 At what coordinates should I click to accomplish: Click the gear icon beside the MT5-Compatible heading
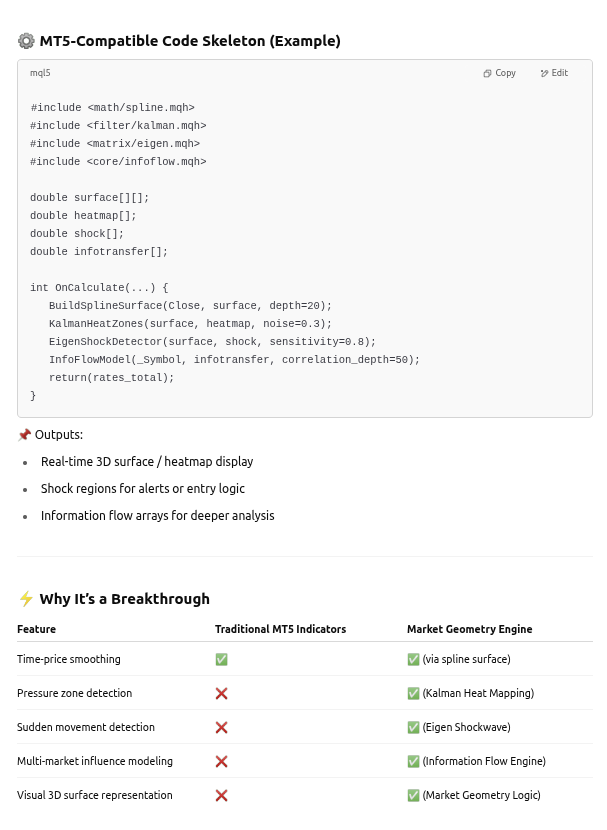[26, 41]
